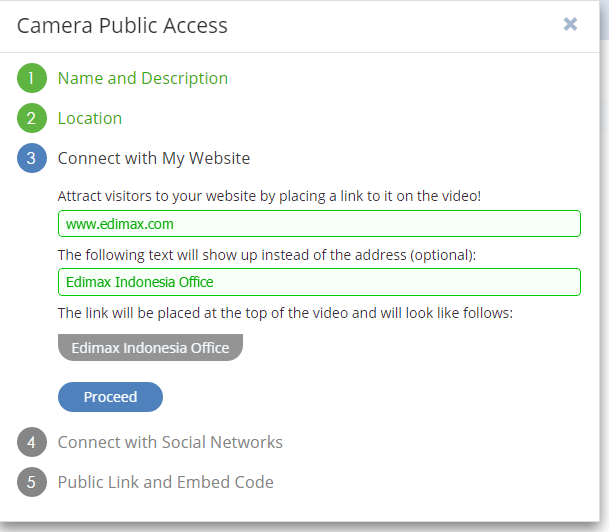Click the gray step 4 circle
Viewport: 609px width, 532px height.
[x=32, y=442]
